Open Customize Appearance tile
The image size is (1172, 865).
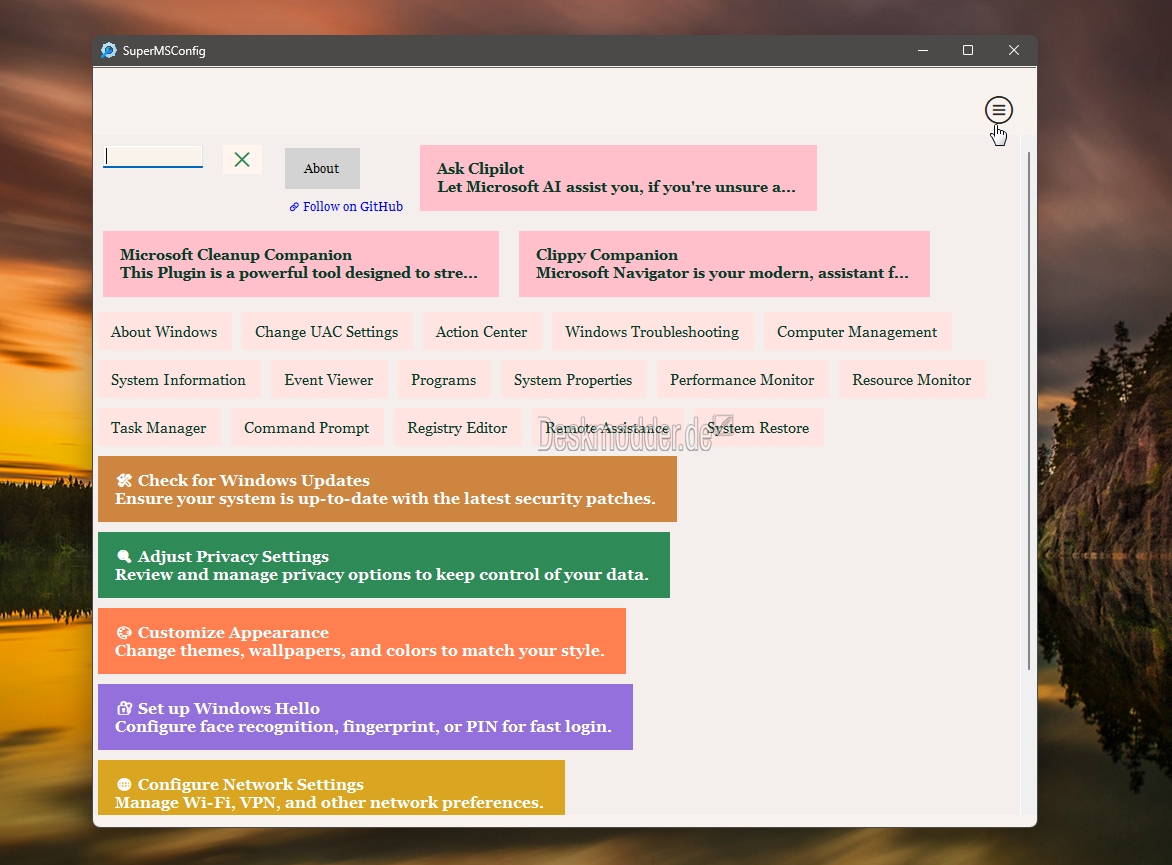[362, 641]
